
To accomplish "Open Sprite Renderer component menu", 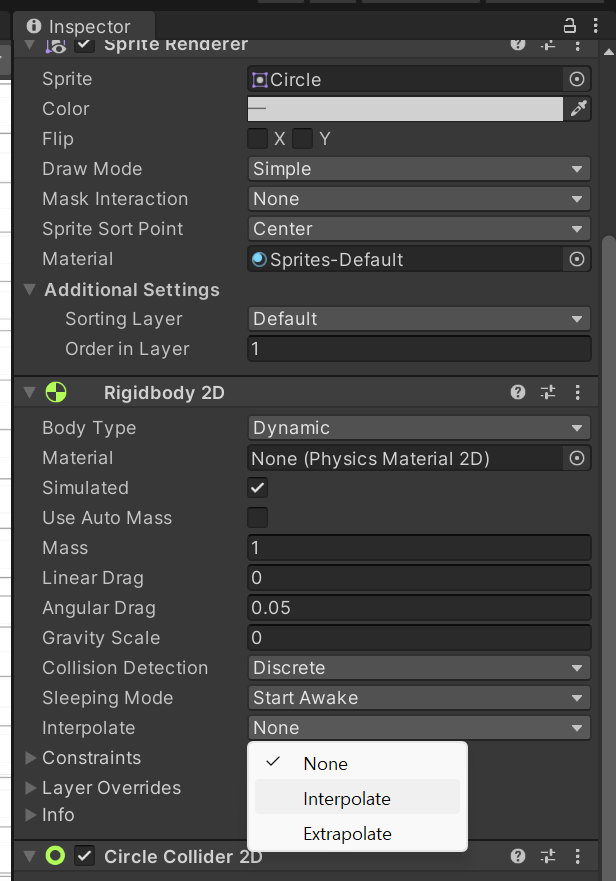I will 577,45.
